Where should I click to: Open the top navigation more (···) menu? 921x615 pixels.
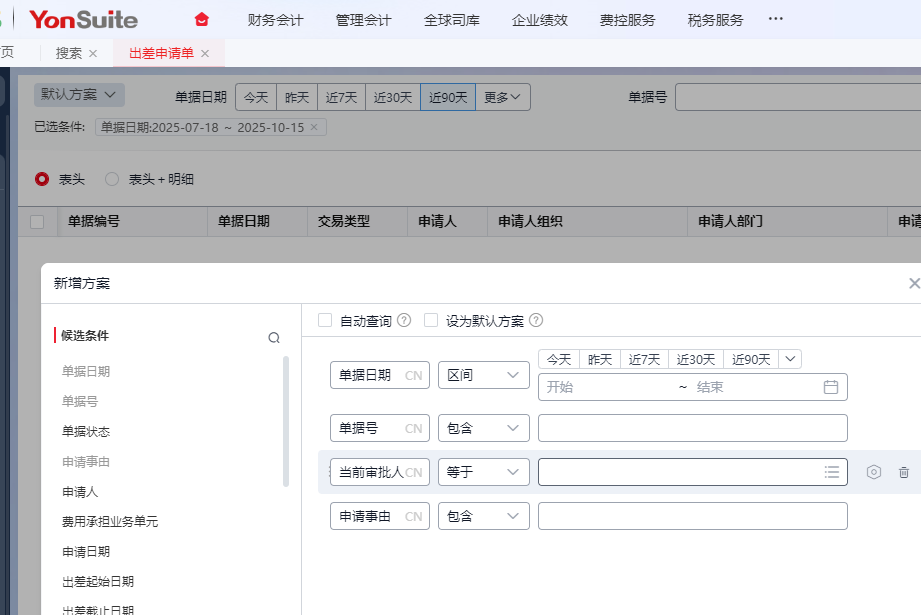tap(776, 19)
